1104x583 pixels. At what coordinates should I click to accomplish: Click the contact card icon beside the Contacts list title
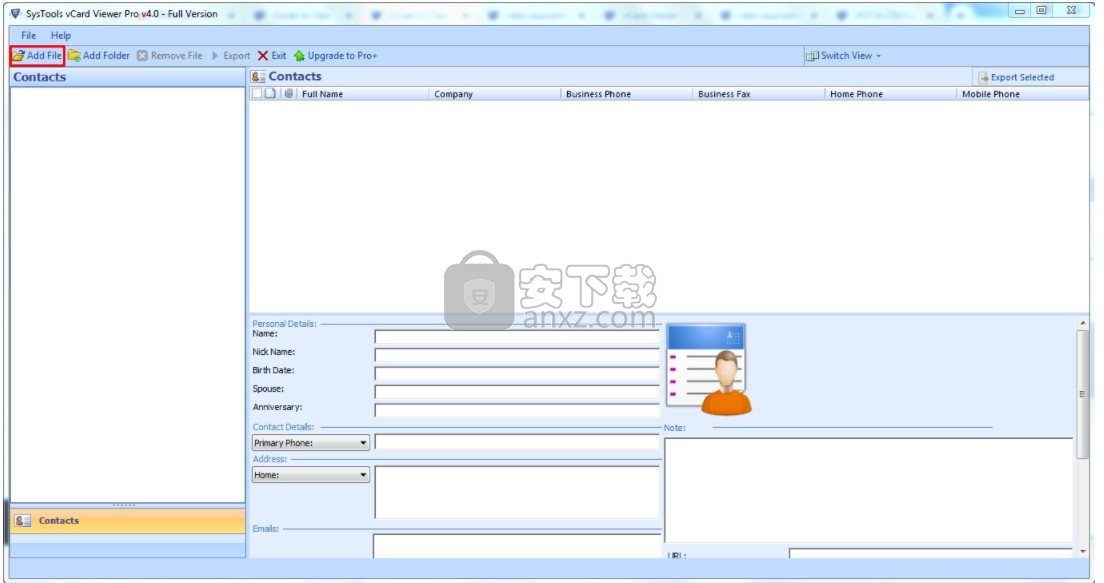258,77
